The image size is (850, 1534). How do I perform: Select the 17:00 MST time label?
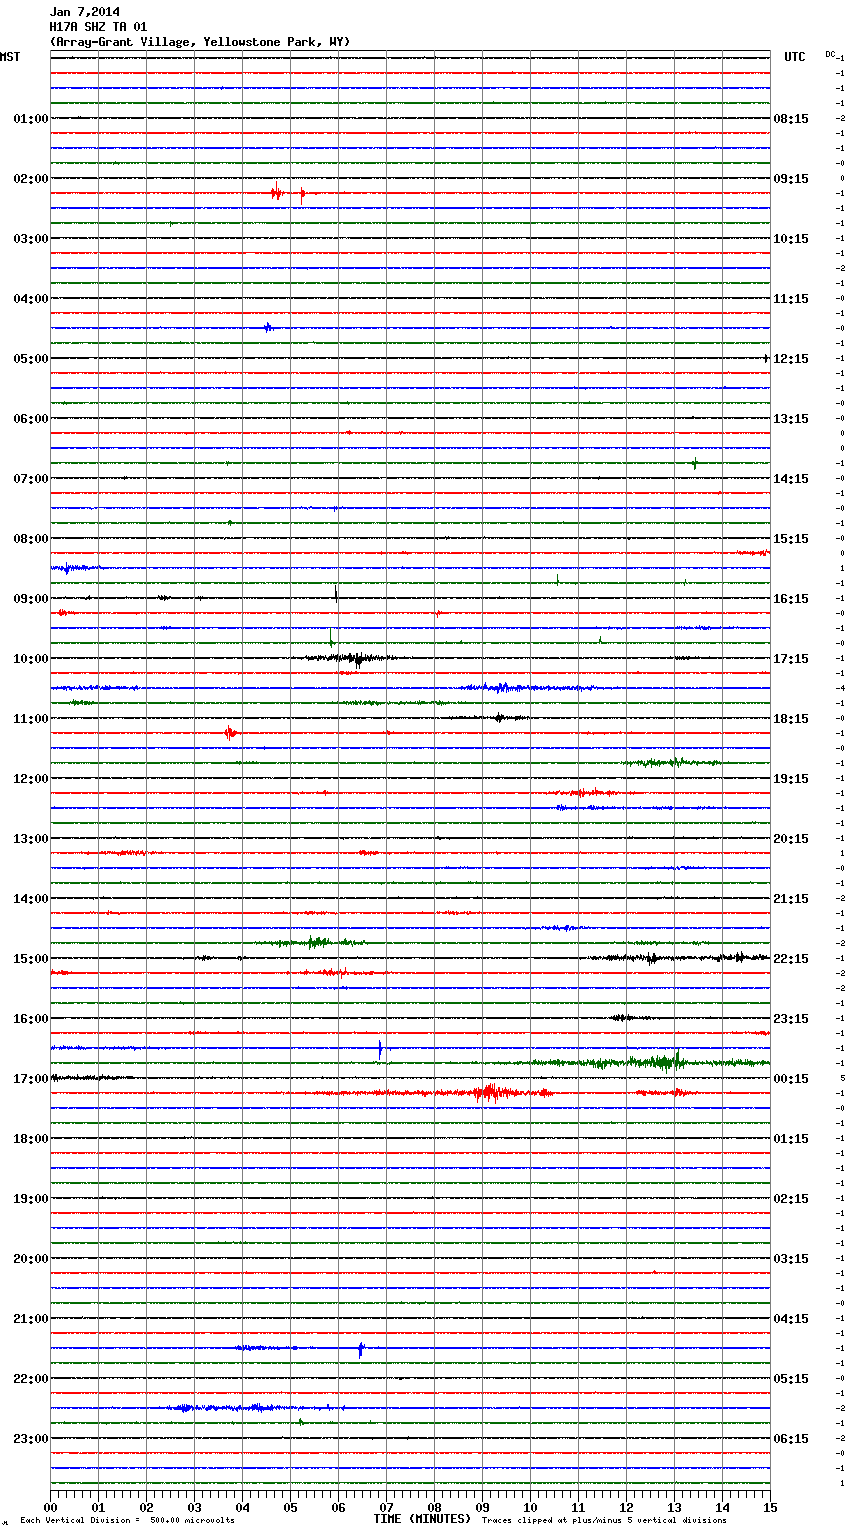[30, 1079]
